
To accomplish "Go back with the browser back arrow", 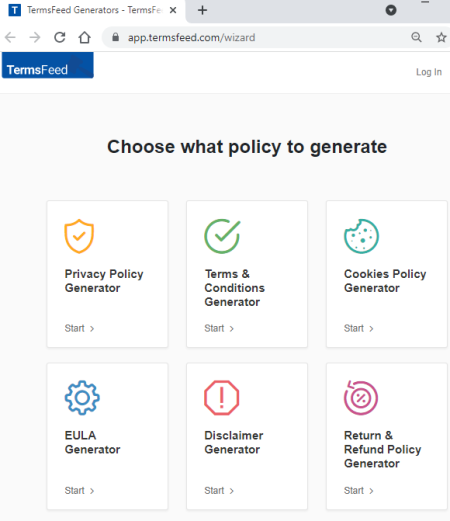I will click(10, 37).
